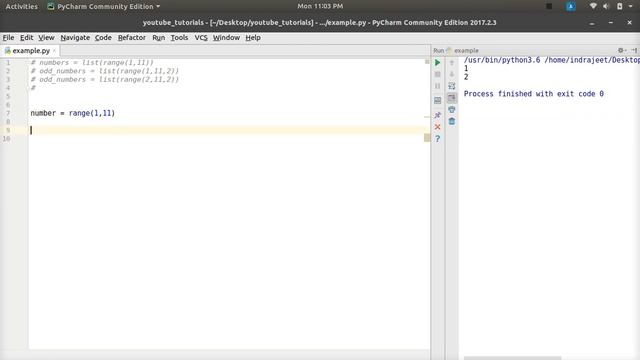Click the horizontal scrollbar in Run console
This screenshot has width=640, height=360.
pos(512,358)
